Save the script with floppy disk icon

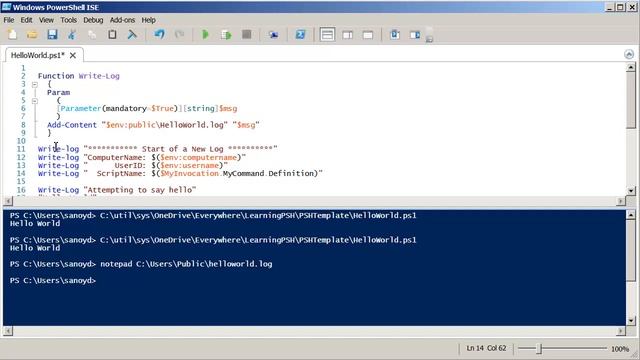(52, 35)
